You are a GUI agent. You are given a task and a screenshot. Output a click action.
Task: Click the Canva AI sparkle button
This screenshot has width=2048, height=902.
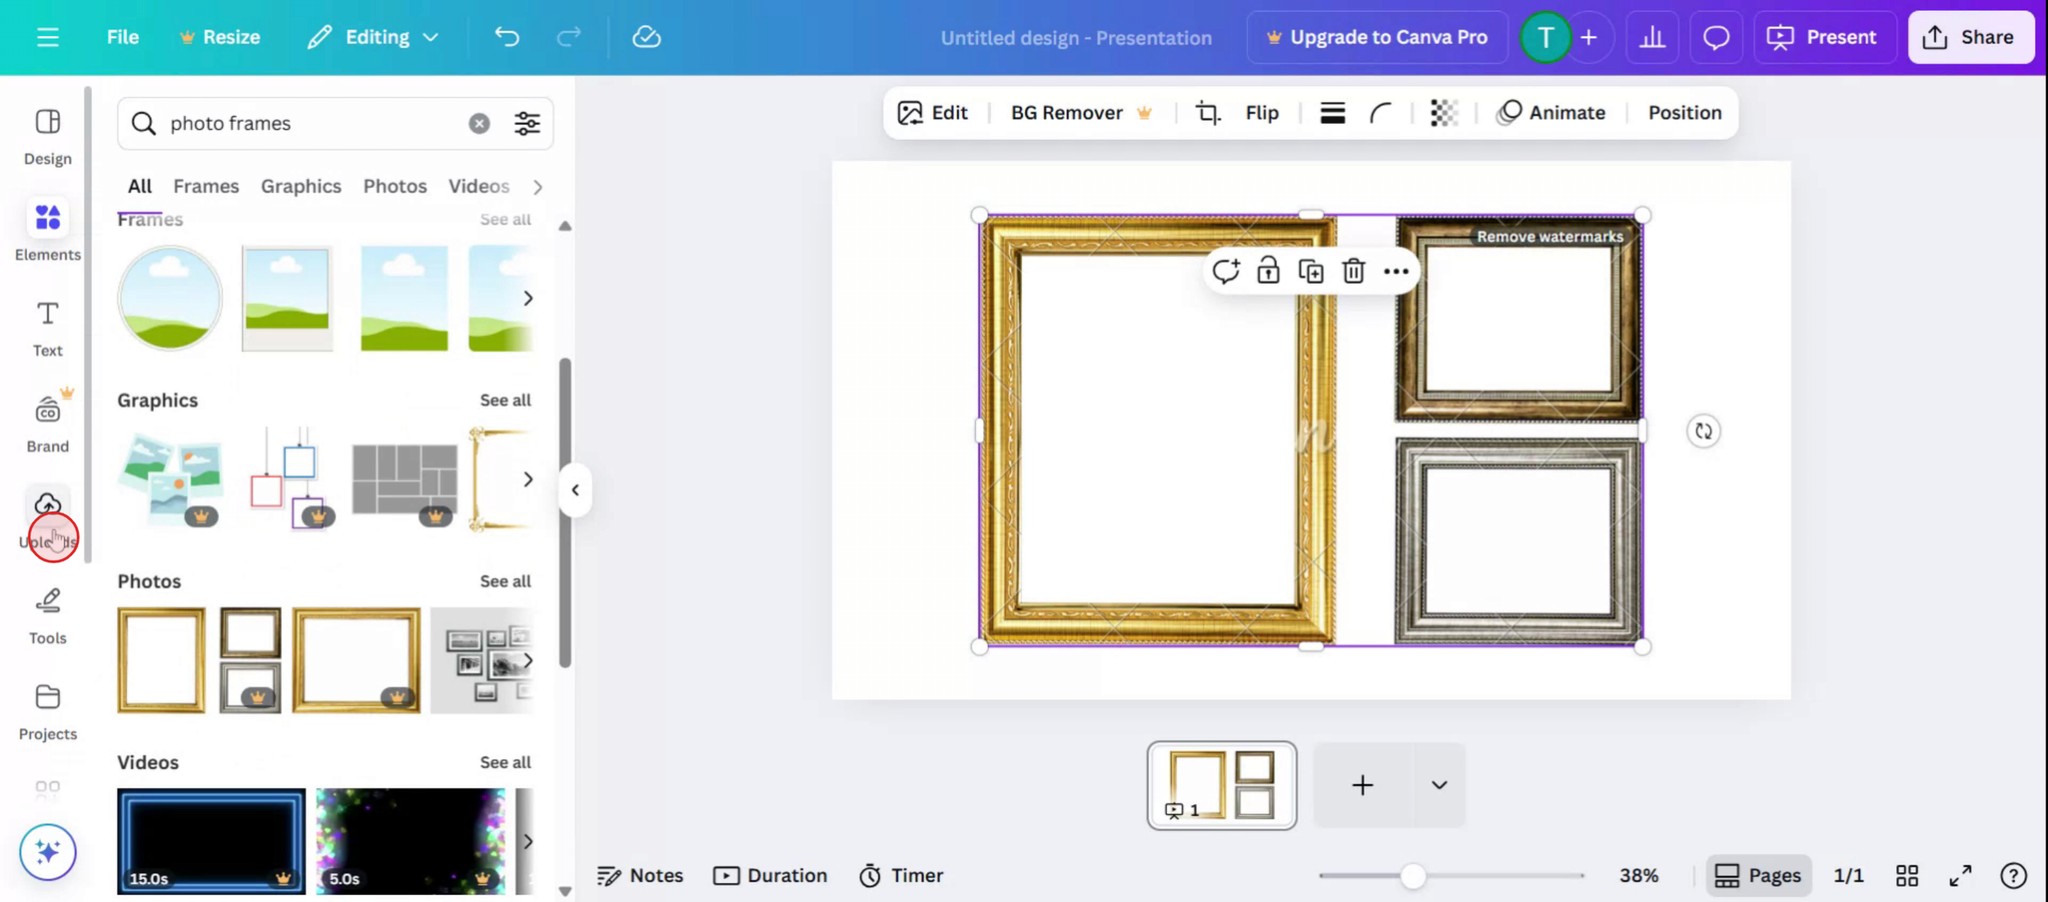46,852
